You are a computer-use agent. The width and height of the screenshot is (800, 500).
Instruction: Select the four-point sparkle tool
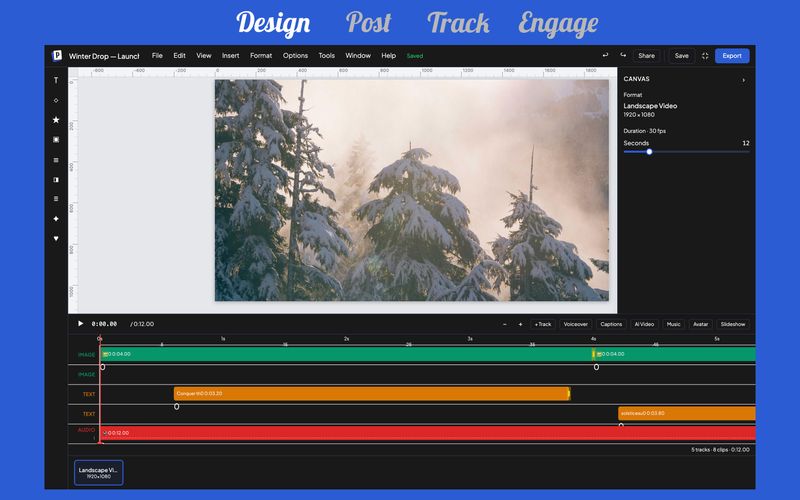[56, 219]
